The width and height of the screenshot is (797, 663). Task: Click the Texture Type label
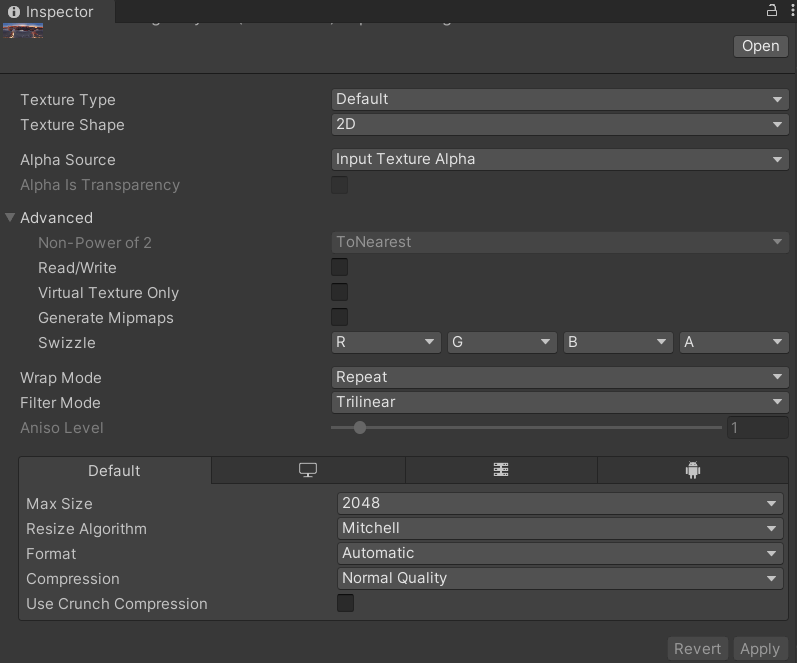(68, 100)
